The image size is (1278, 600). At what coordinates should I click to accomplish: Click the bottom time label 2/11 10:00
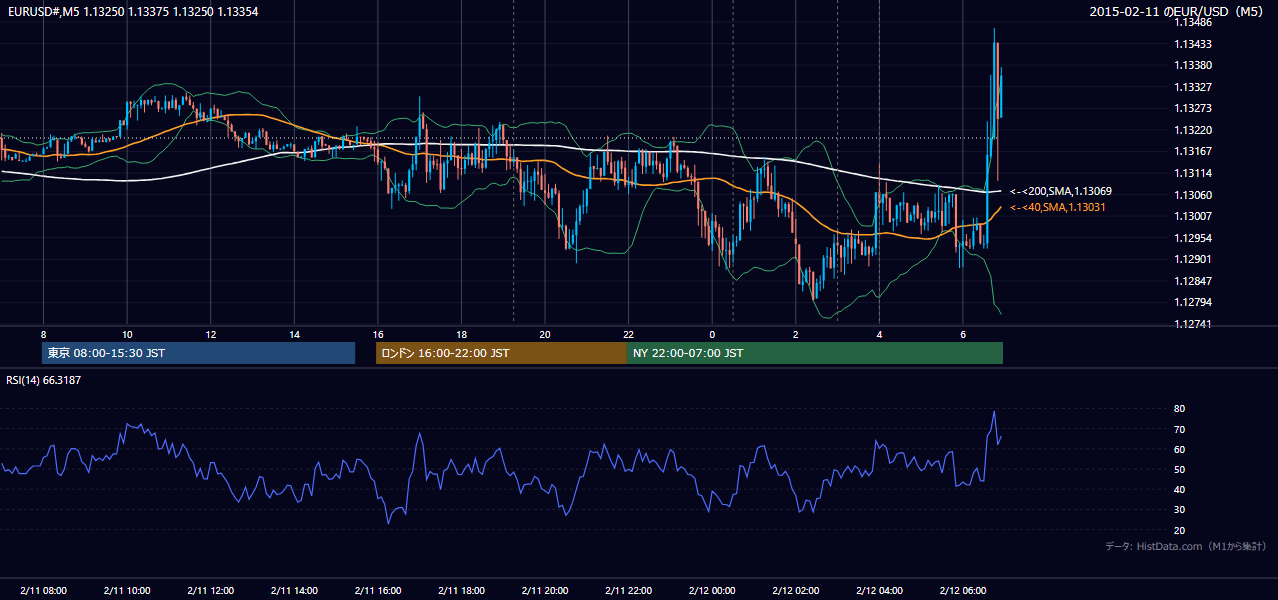coord(126,590)
